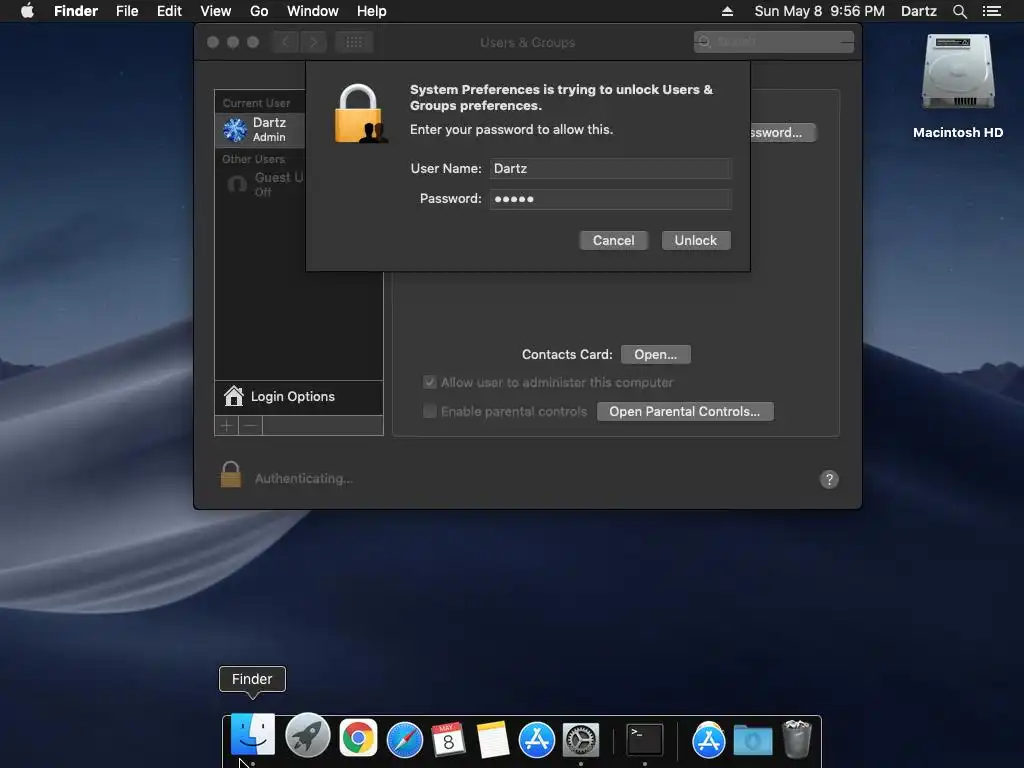The width and height of the screenshot is (1024, 768).
Task: Open the Edit menu
Action: [x=169, y=11]
